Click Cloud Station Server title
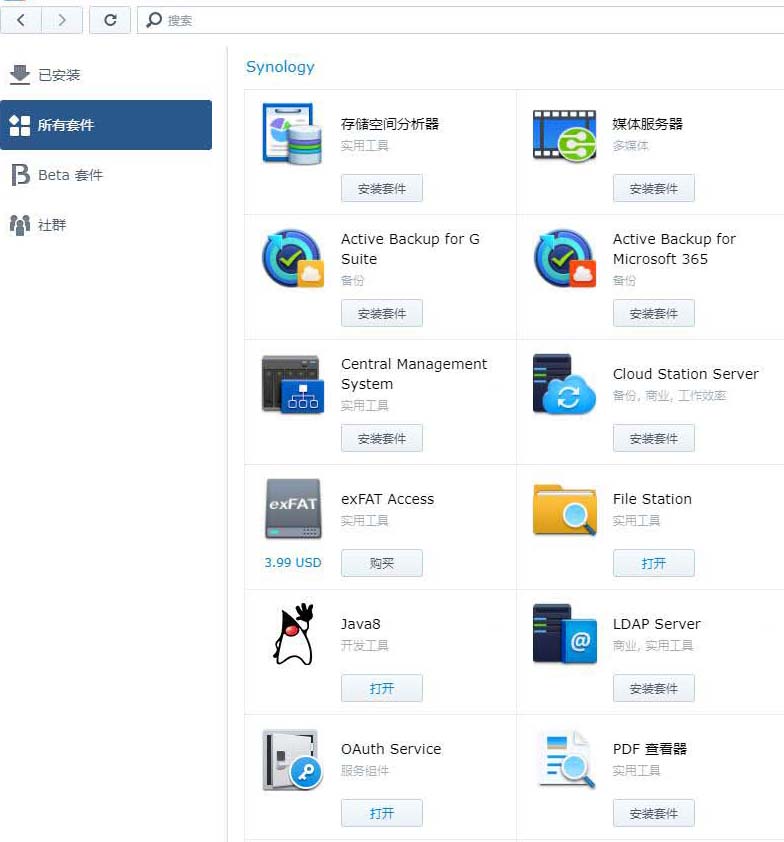 coord(686,374)
